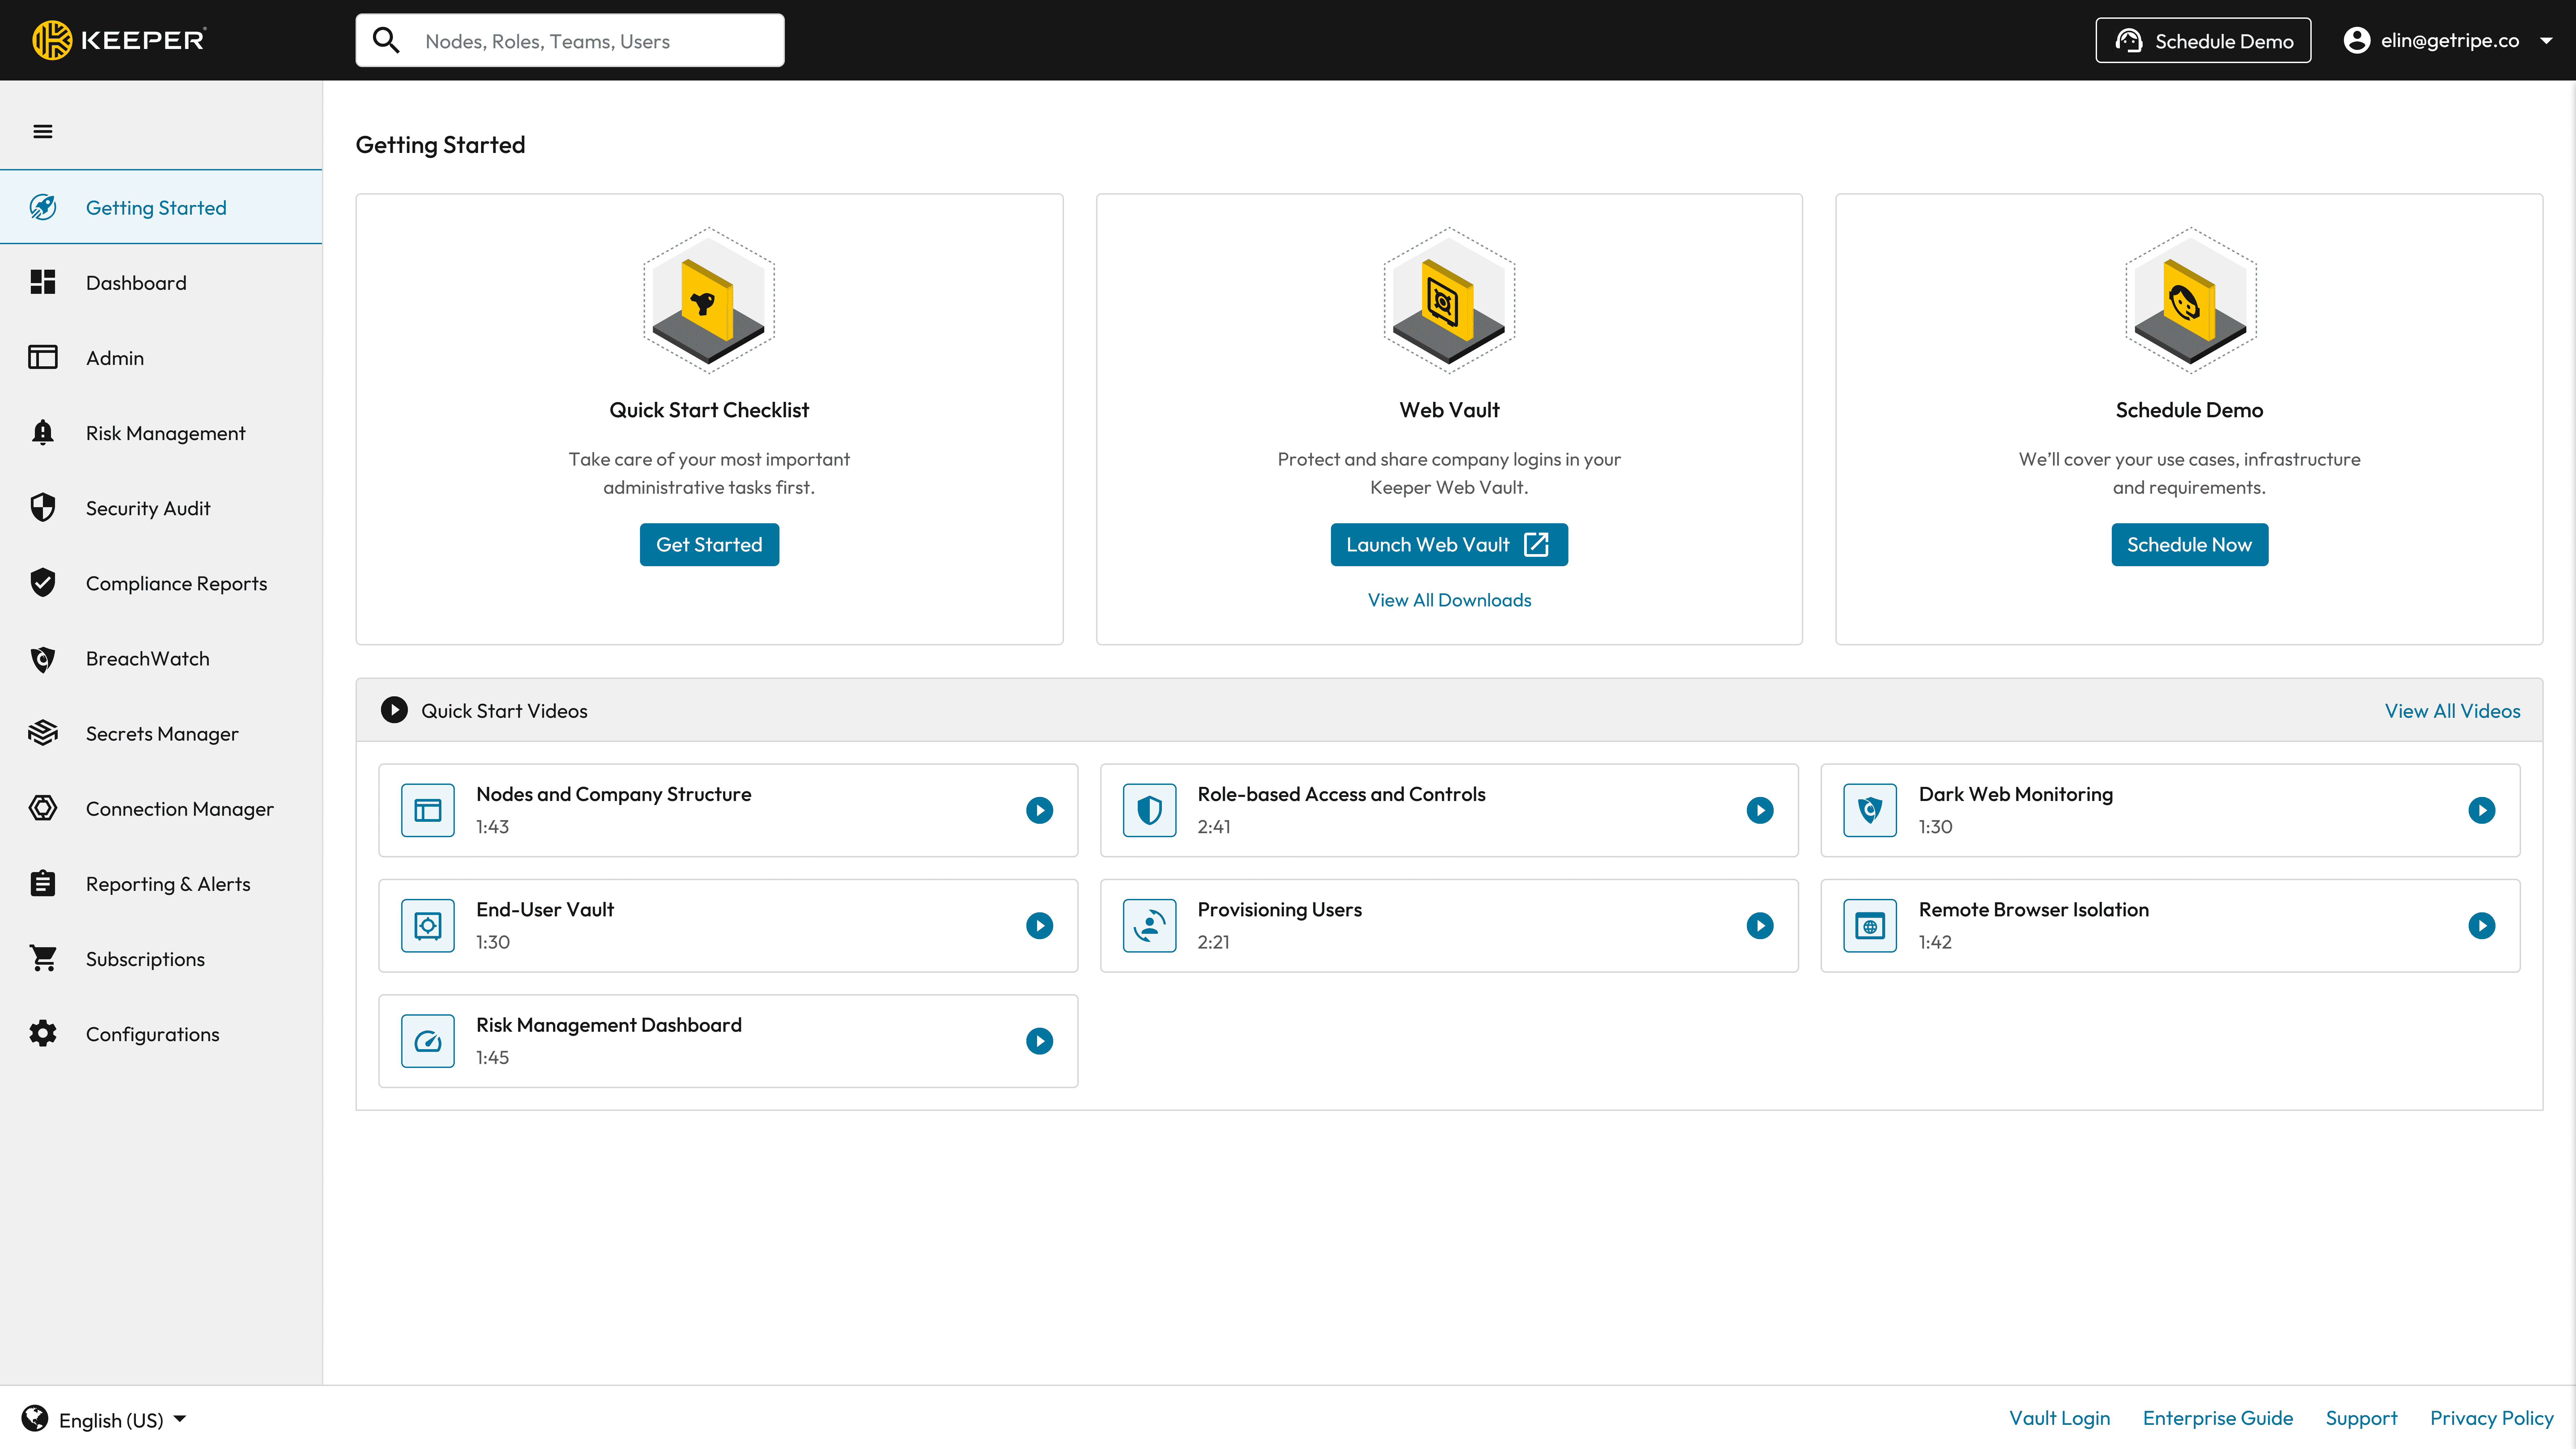Viewport: 2576px width, 1449px height.
Task: Click the Secrets Manager layers icon
Action: (x=43, y=733)
